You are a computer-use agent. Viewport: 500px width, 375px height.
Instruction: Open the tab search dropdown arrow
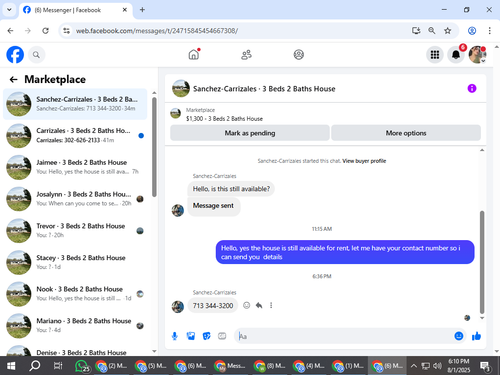tap(9, 10)
